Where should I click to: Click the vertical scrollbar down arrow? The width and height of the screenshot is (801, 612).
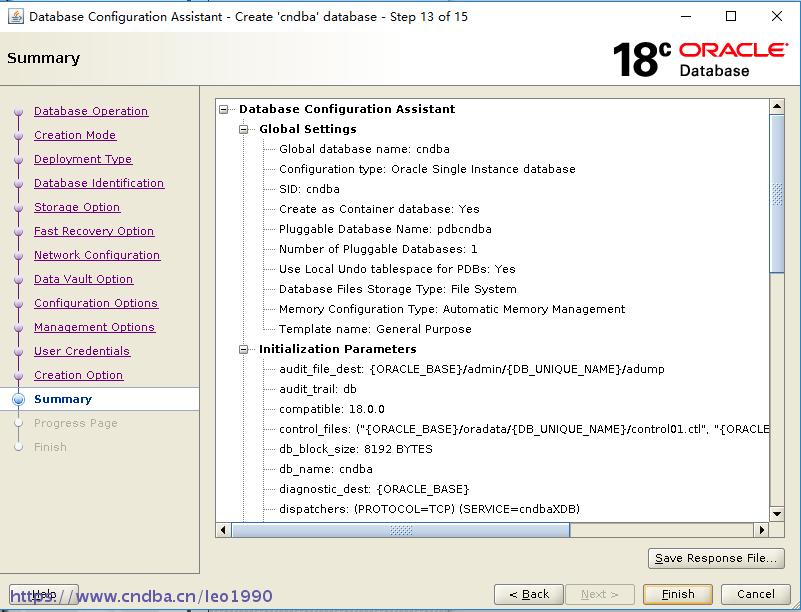click(776, 514)
